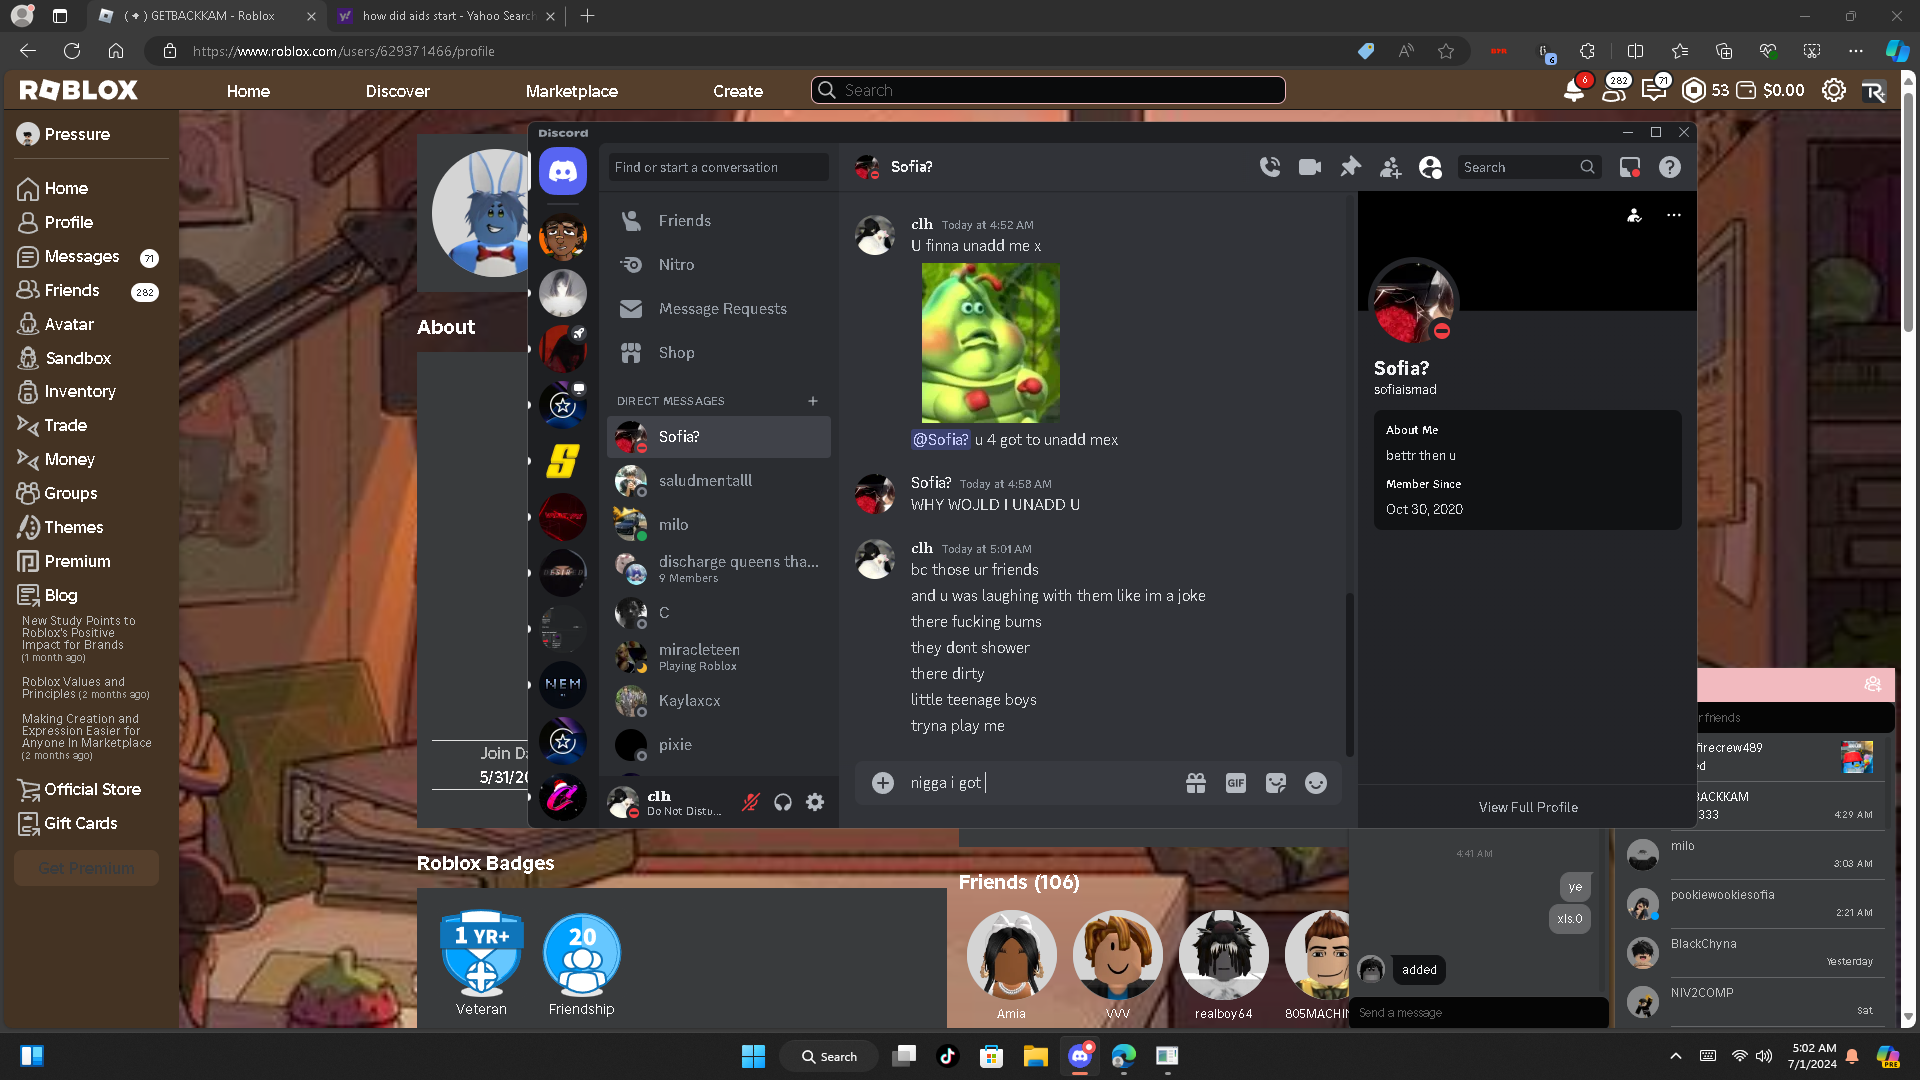Open the pixie direct message

tap(719, 745)
